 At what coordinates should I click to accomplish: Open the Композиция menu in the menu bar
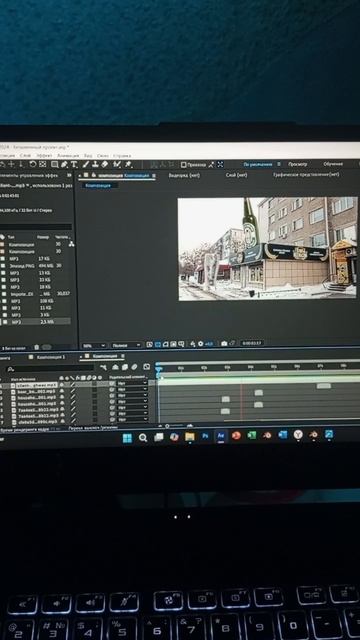point(7,156)
